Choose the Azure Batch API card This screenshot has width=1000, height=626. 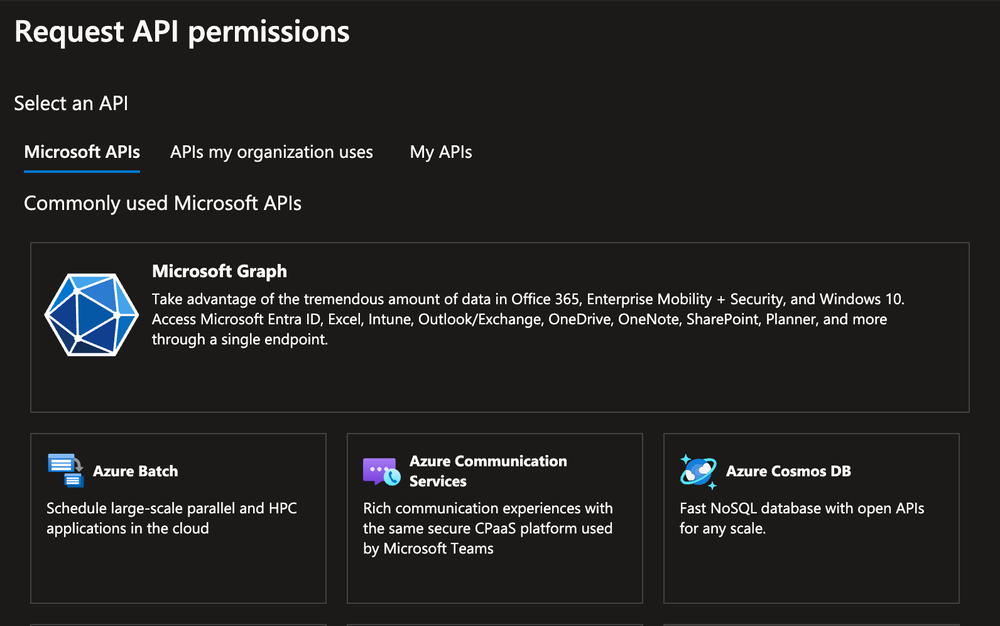178,518
